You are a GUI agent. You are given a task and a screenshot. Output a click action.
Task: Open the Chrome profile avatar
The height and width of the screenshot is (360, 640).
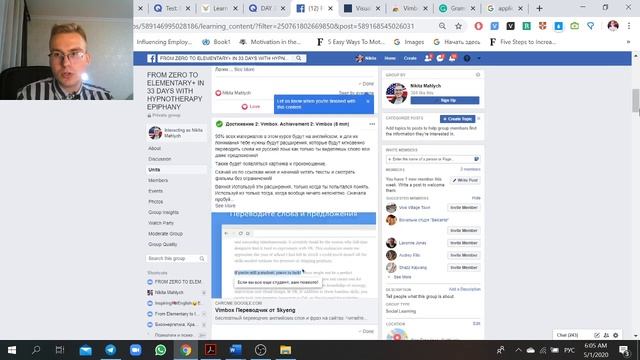pyautogui.click(x=613, y=26)
